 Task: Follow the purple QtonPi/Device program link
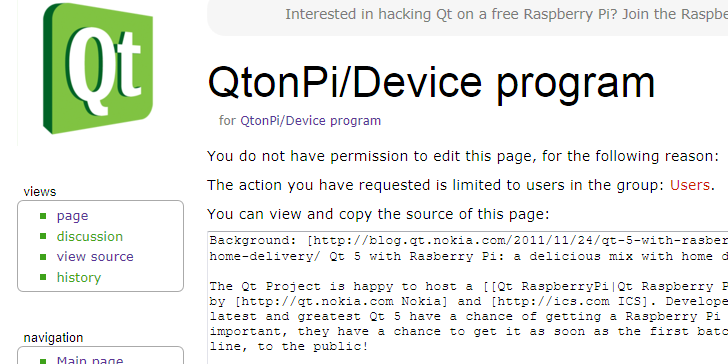pyautogui.click(x=311, y=121)
